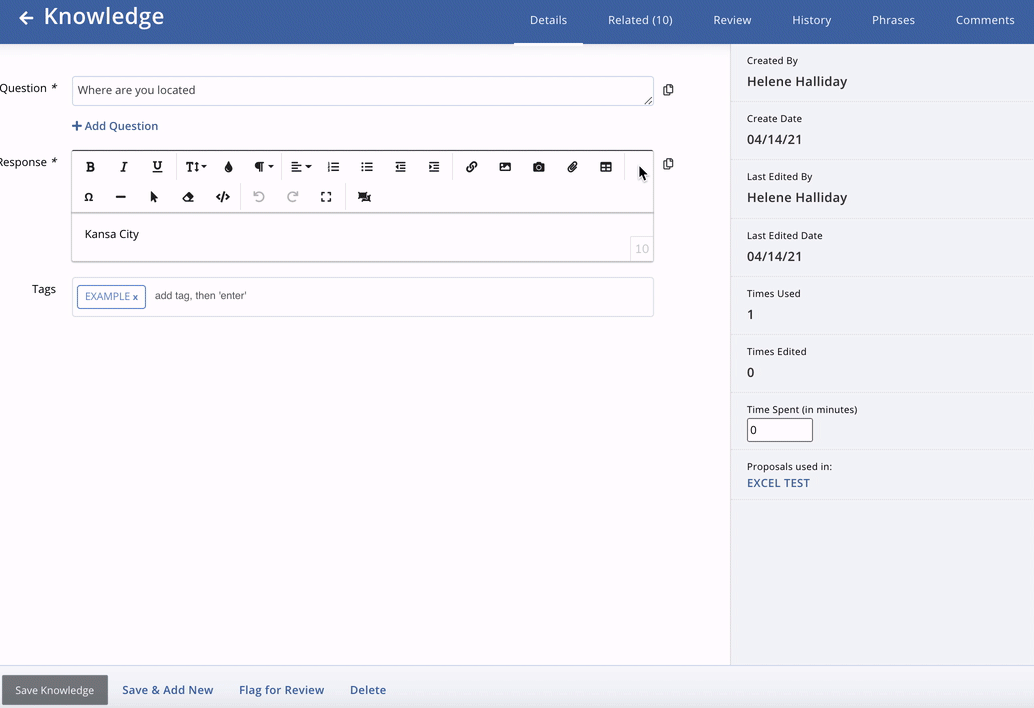
Task: Redo the last edit
Action: coord(293,197)
